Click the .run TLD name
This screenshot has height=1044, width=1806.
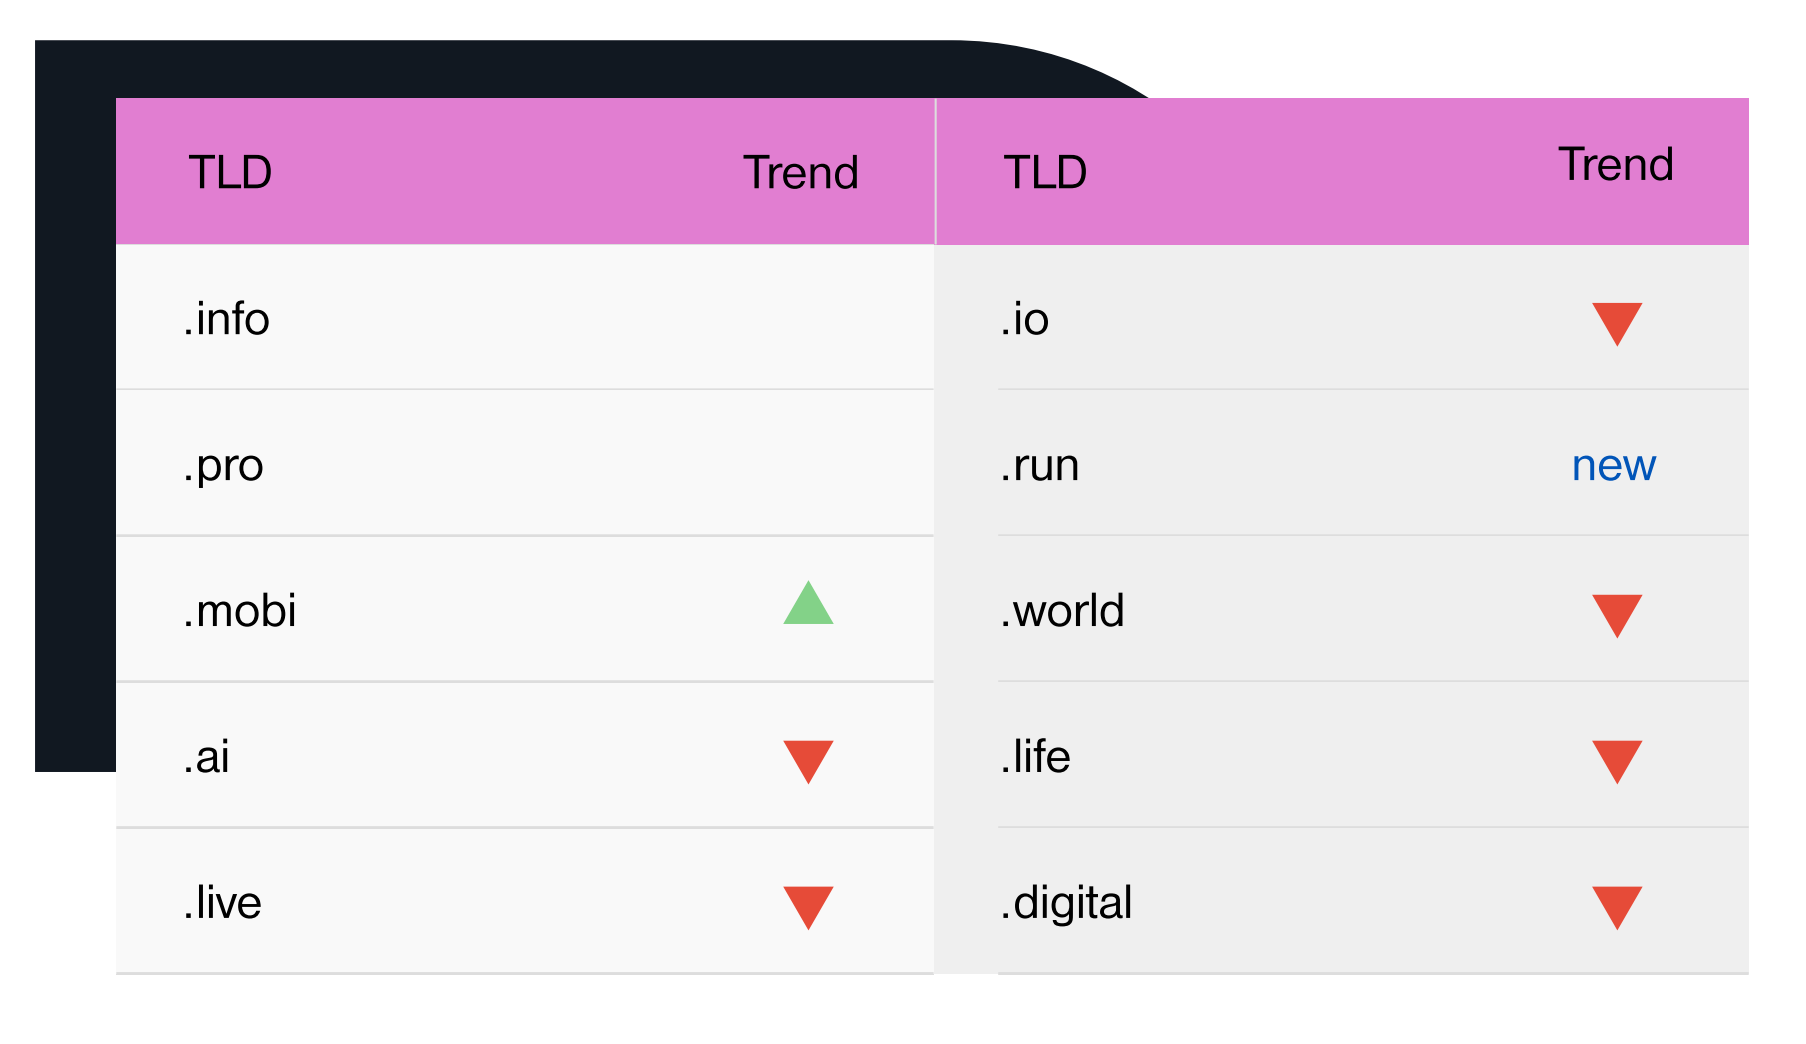[1039, 466]
